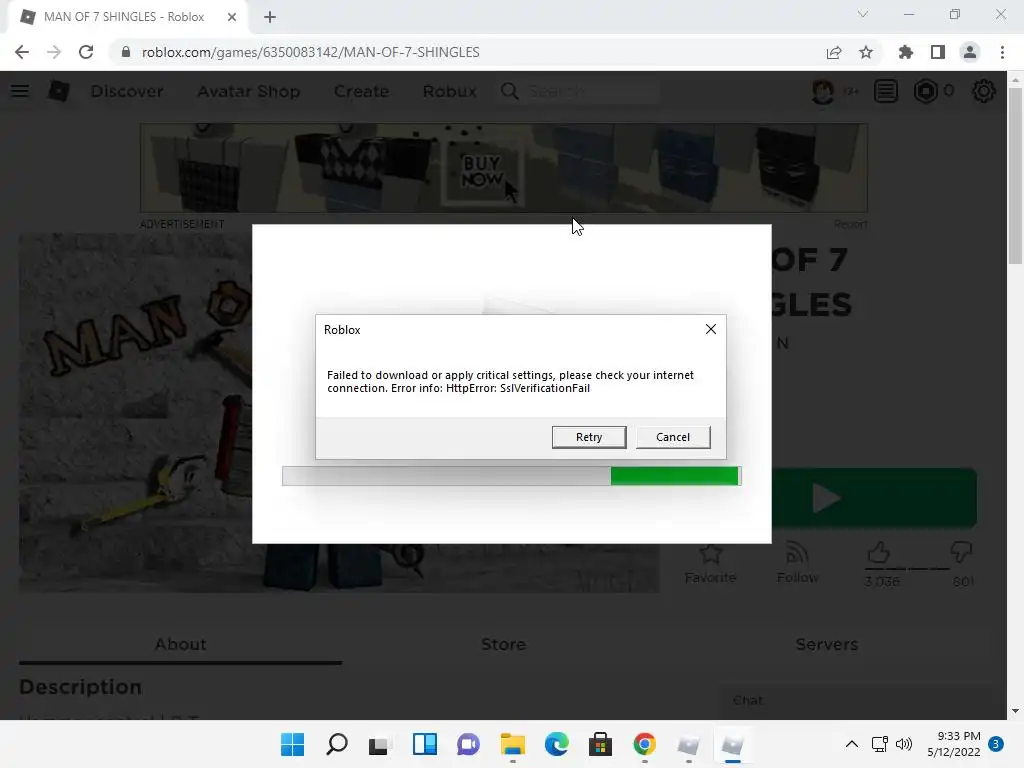
Task: Click Retry in the Roblox error dialog
Action: (x=588, y=437)
